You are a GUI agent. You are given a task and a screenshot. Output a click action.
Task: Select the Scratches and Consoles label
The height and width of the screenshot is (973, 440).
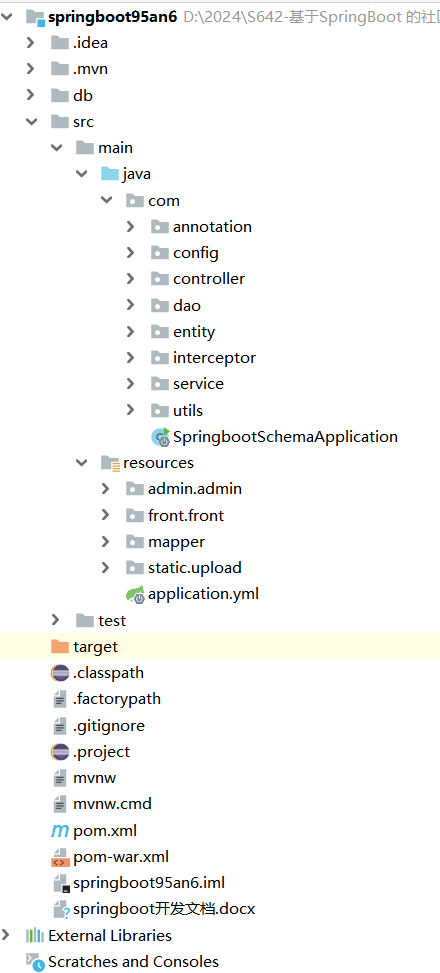pos(133,962)
